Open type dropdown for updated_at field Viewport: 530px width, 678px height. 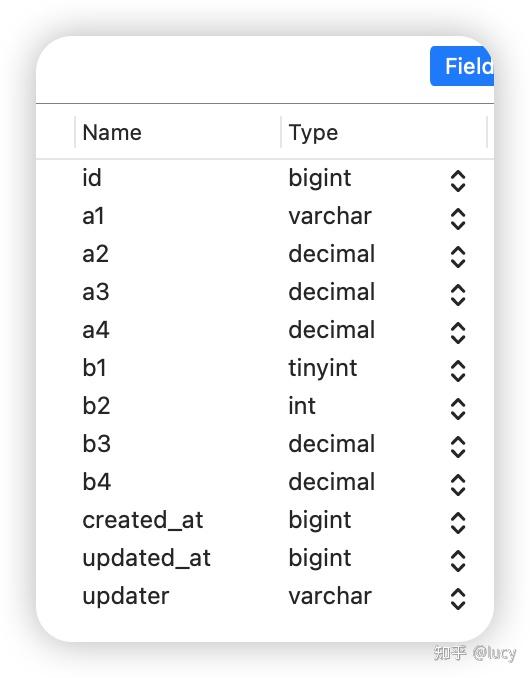tap(457, 561)
